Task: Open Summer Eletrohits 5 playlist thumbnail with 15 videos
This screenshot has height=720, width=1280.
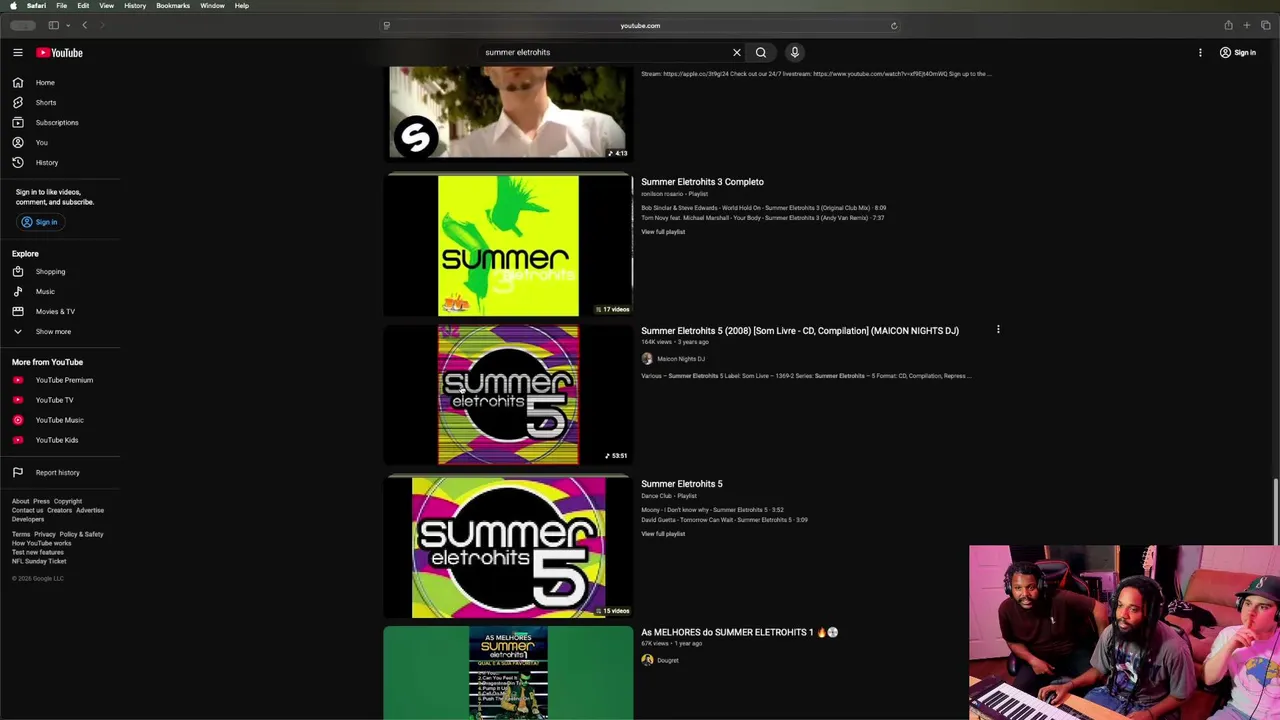Action: coord(508,547)
